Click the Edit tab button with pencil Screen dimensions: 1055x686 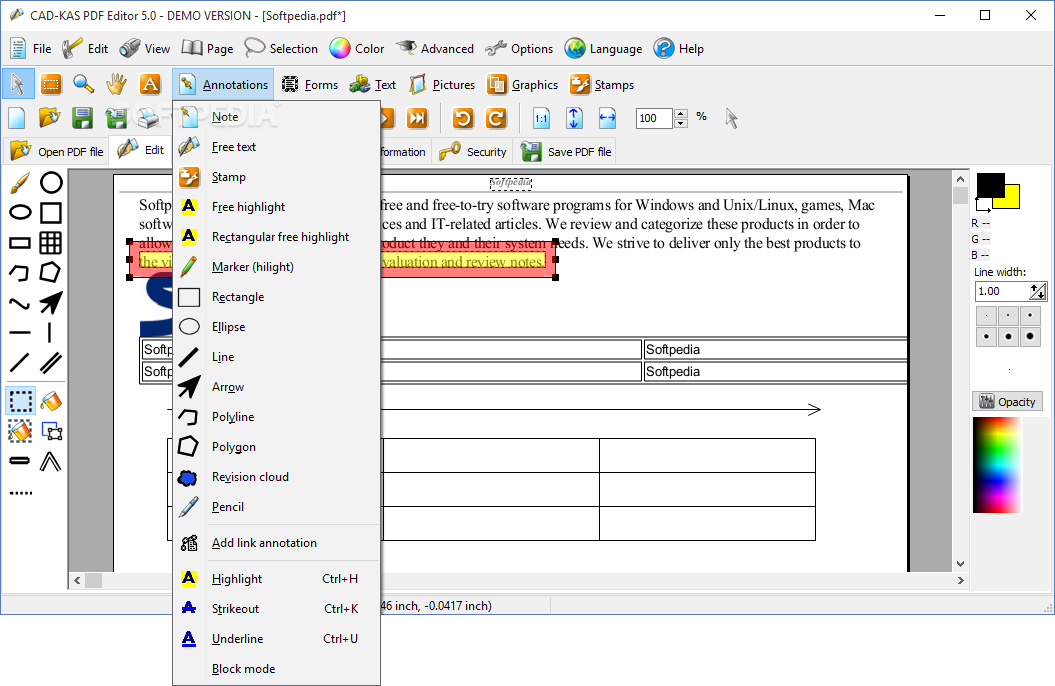click(141, 150)
